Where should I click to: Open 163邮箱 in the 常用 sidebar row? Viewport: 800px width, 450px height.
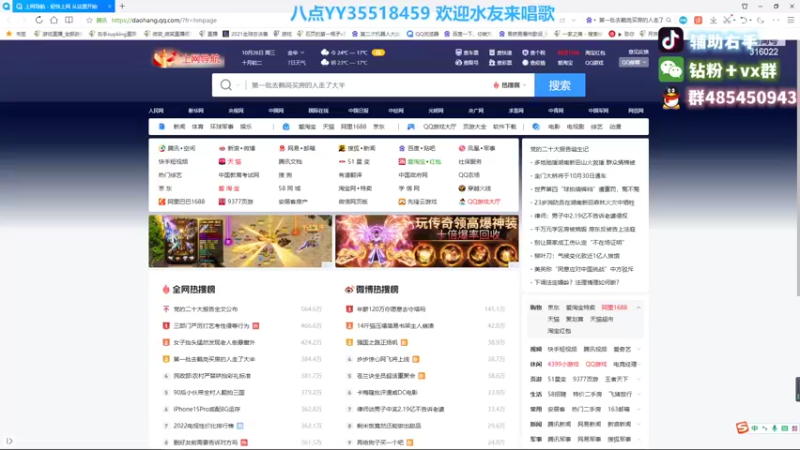(618, 409)
